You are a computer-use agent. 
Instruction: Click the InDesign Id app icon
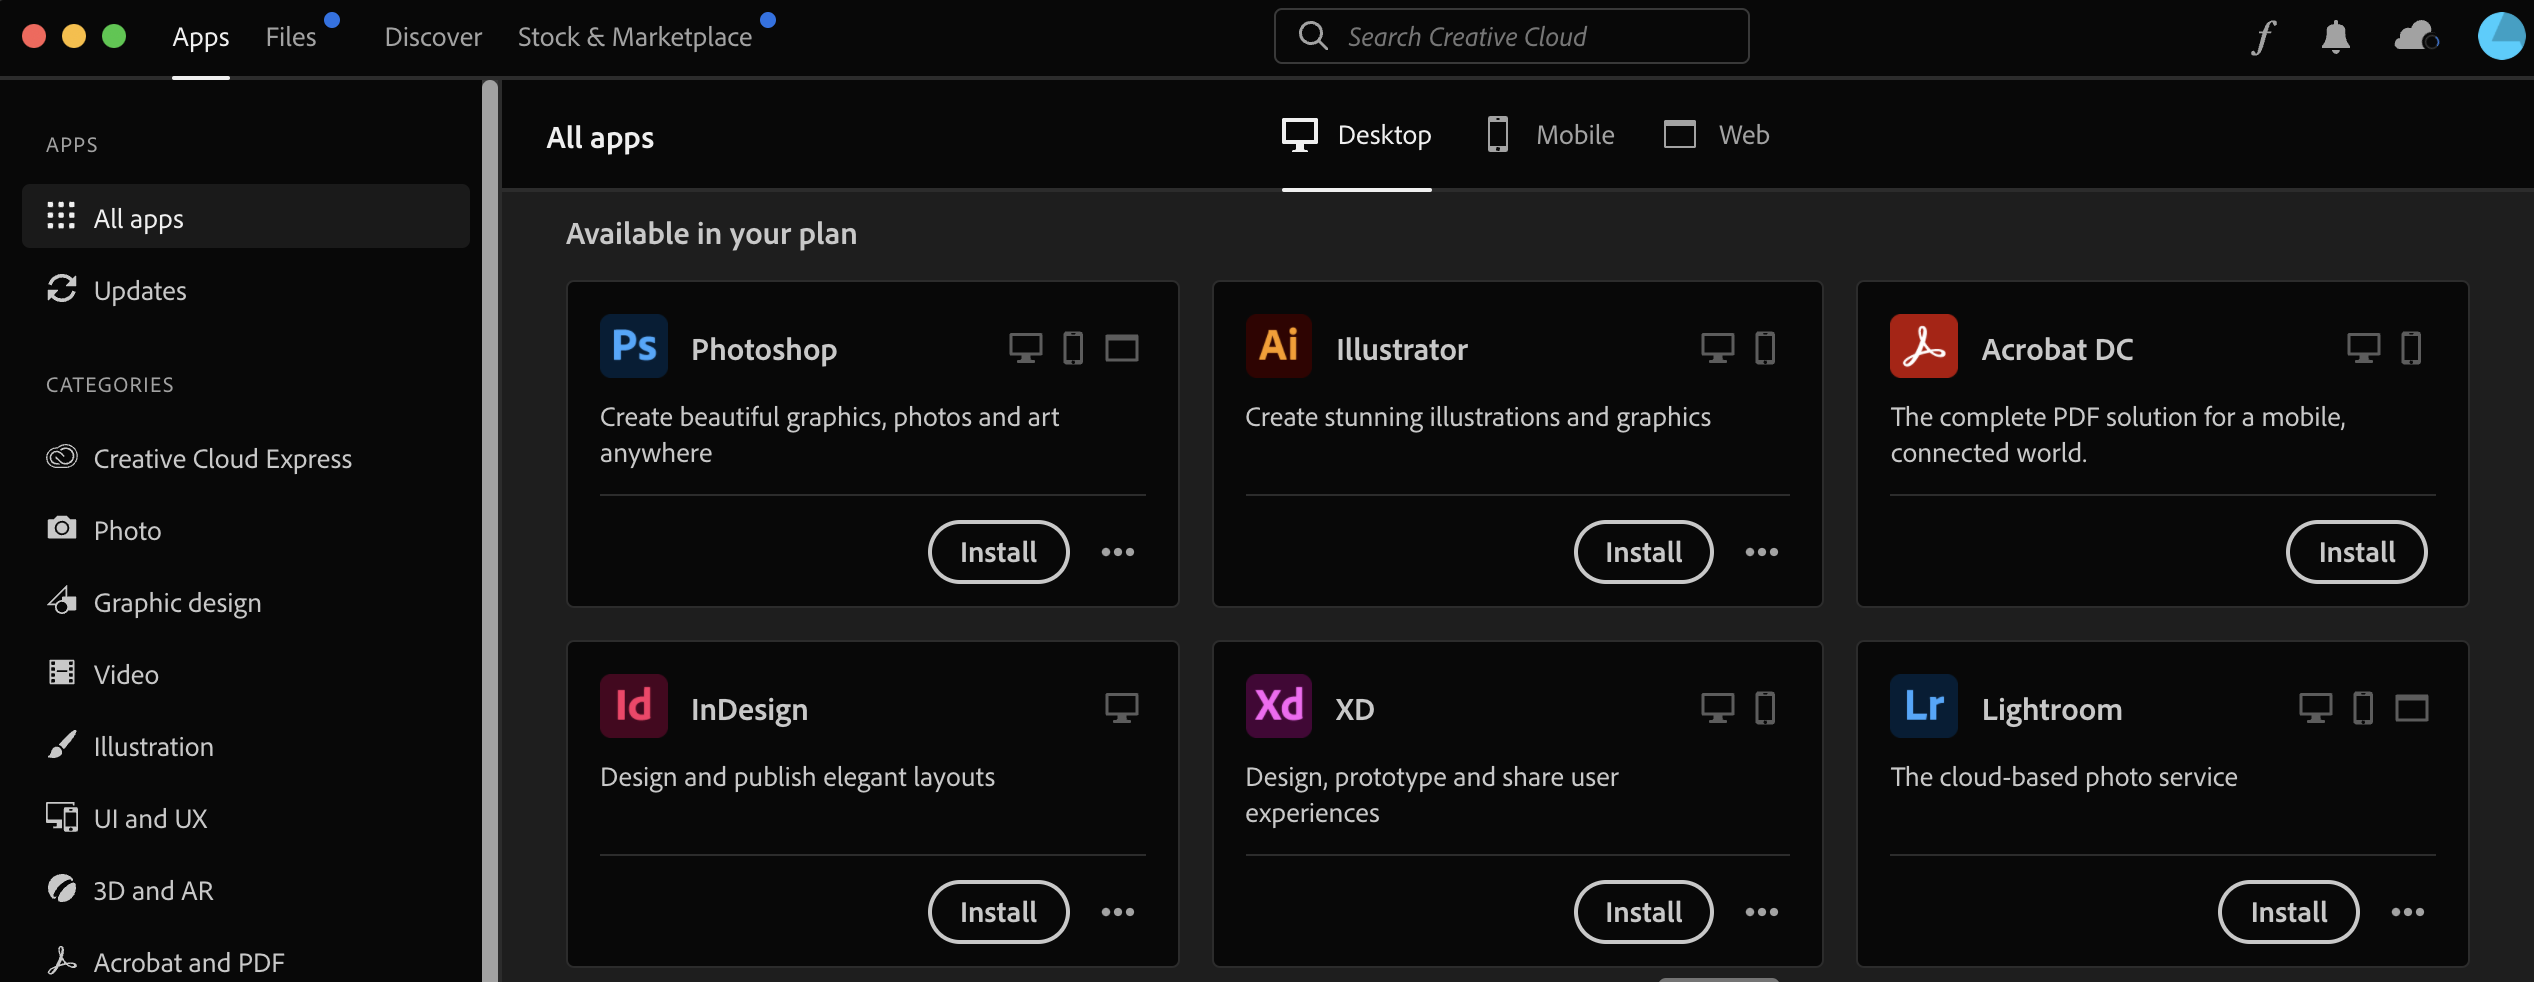(x=634, y=706)
